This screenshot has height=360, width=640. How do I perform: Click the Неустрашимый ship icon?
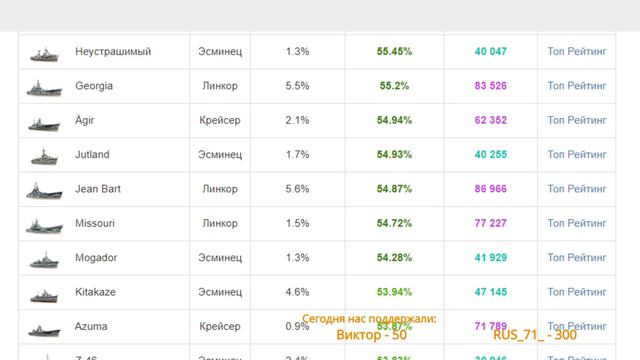click(44, 55)
